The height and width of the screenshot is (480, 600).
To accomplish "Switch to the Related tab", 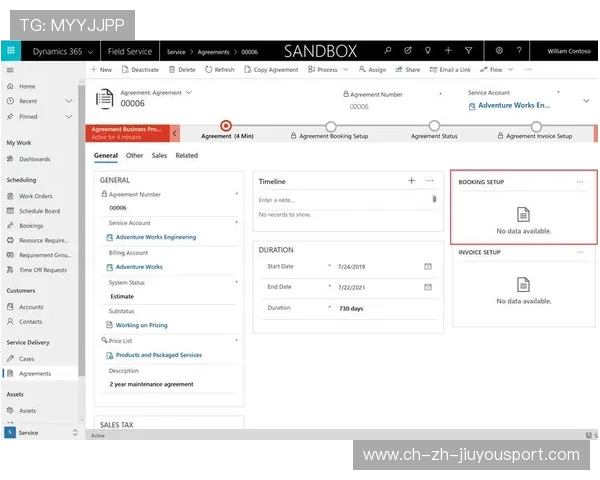I will 186,156.
